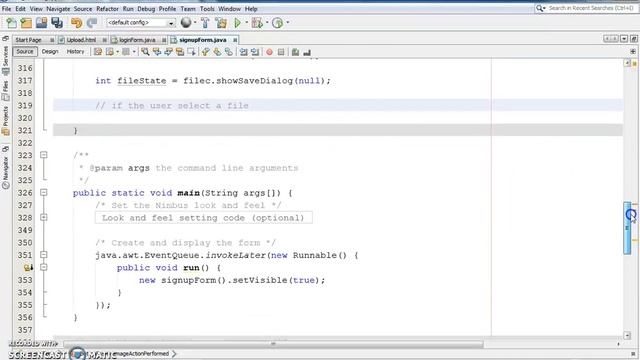The width and height of the screenshot is (640, 360).
Task: Jump to the next bookmark icon
Action: tap(217, 52)
